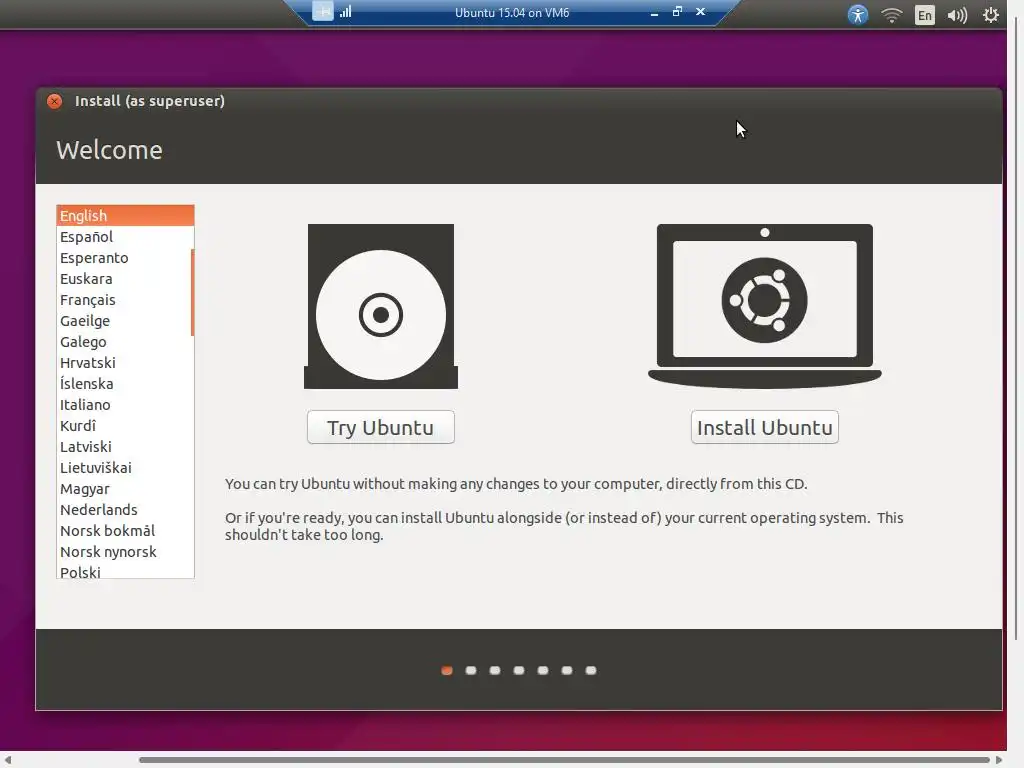Open the En keyboard layout indicator
The height and width of the screenshot is (768, 1024).
point(925,14)
